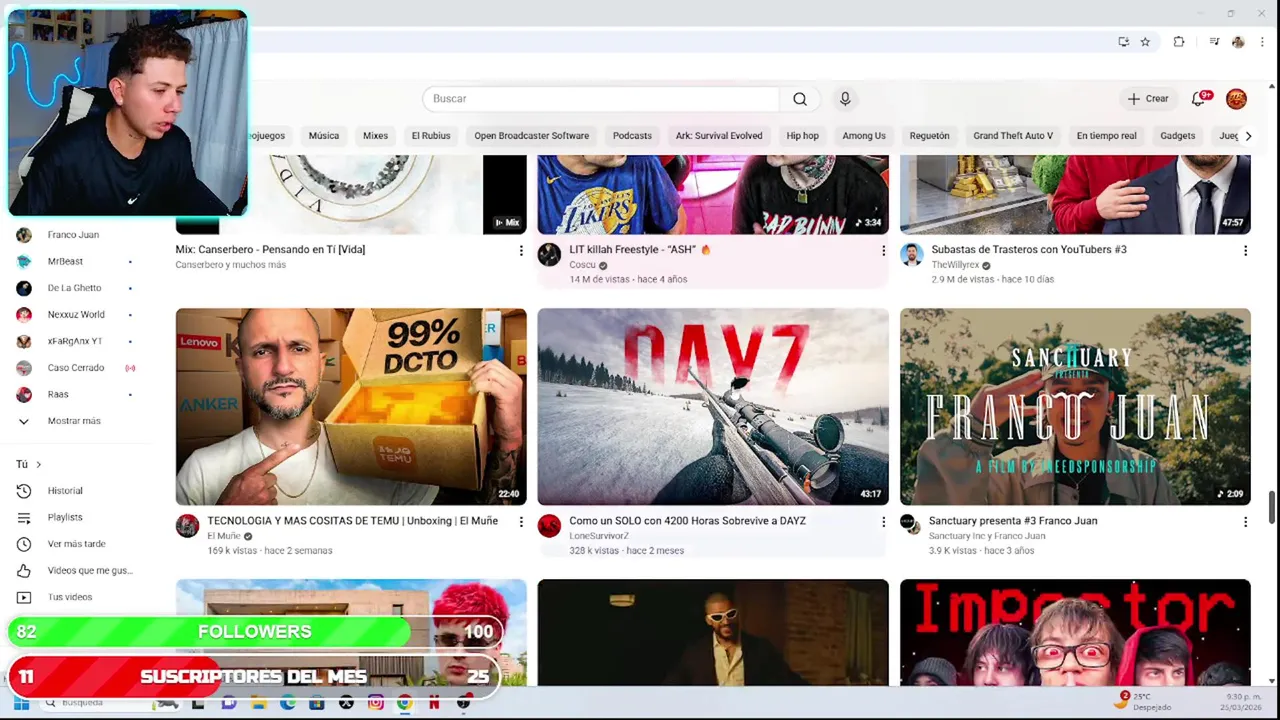Open TheWillyrex channel avatar
This screenshot has height=720, width=1280.
911,255
